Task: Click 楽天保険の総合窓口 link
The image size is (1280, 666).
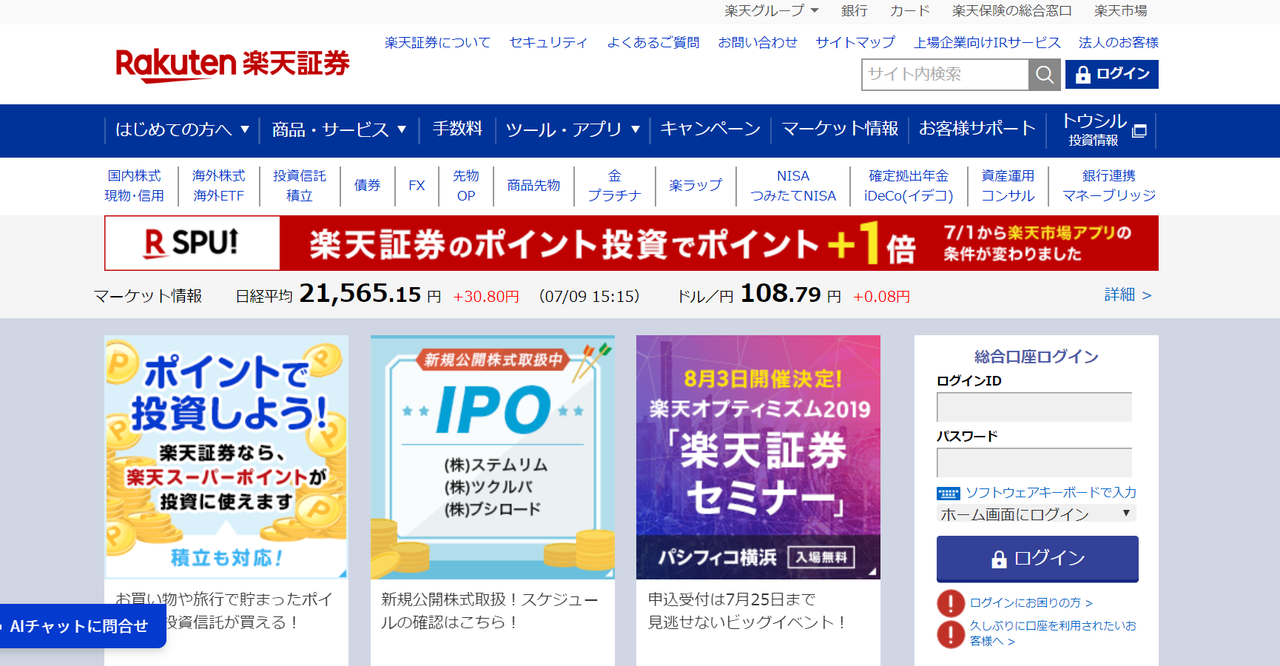Action: [1012, 11]
